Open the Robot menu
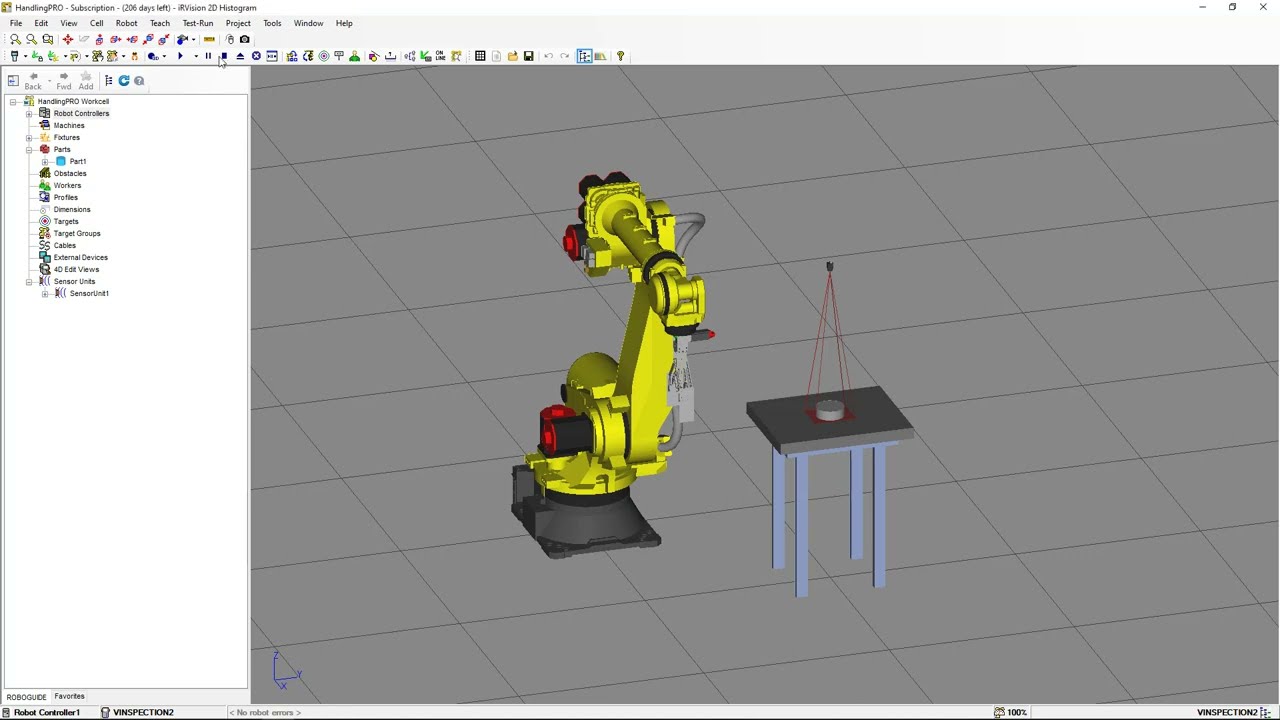 (127, 23)
